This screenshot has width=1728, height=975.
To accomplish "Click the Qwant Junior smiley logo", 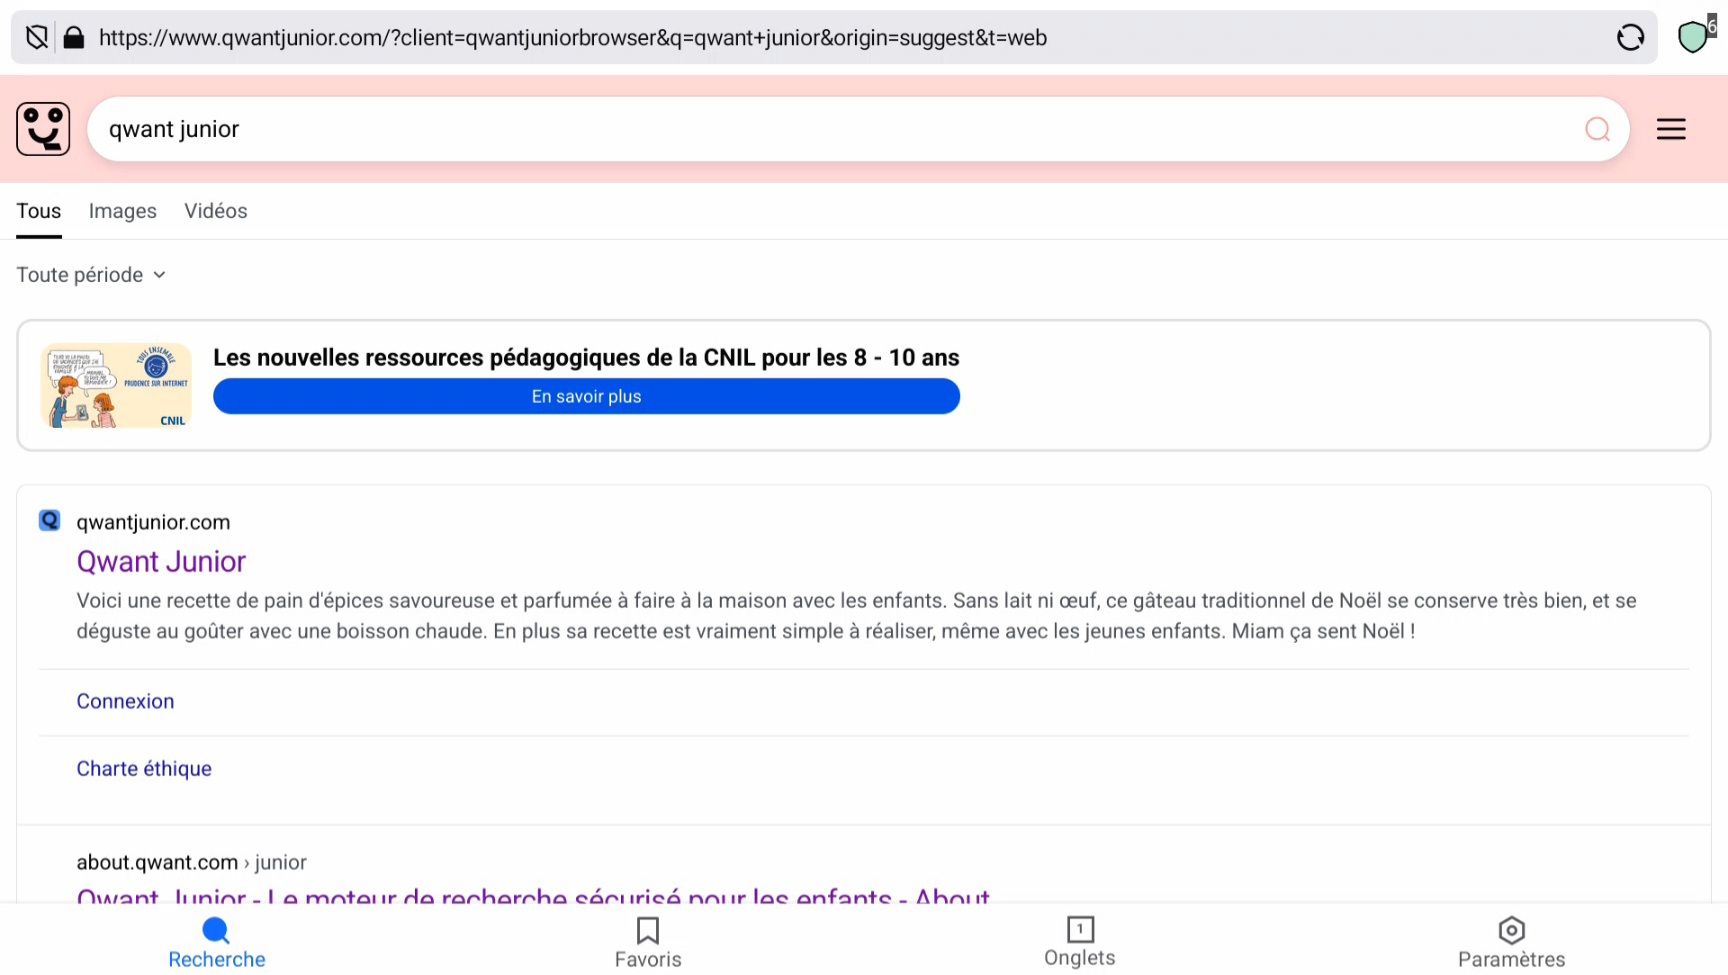I will coord(43,129).
